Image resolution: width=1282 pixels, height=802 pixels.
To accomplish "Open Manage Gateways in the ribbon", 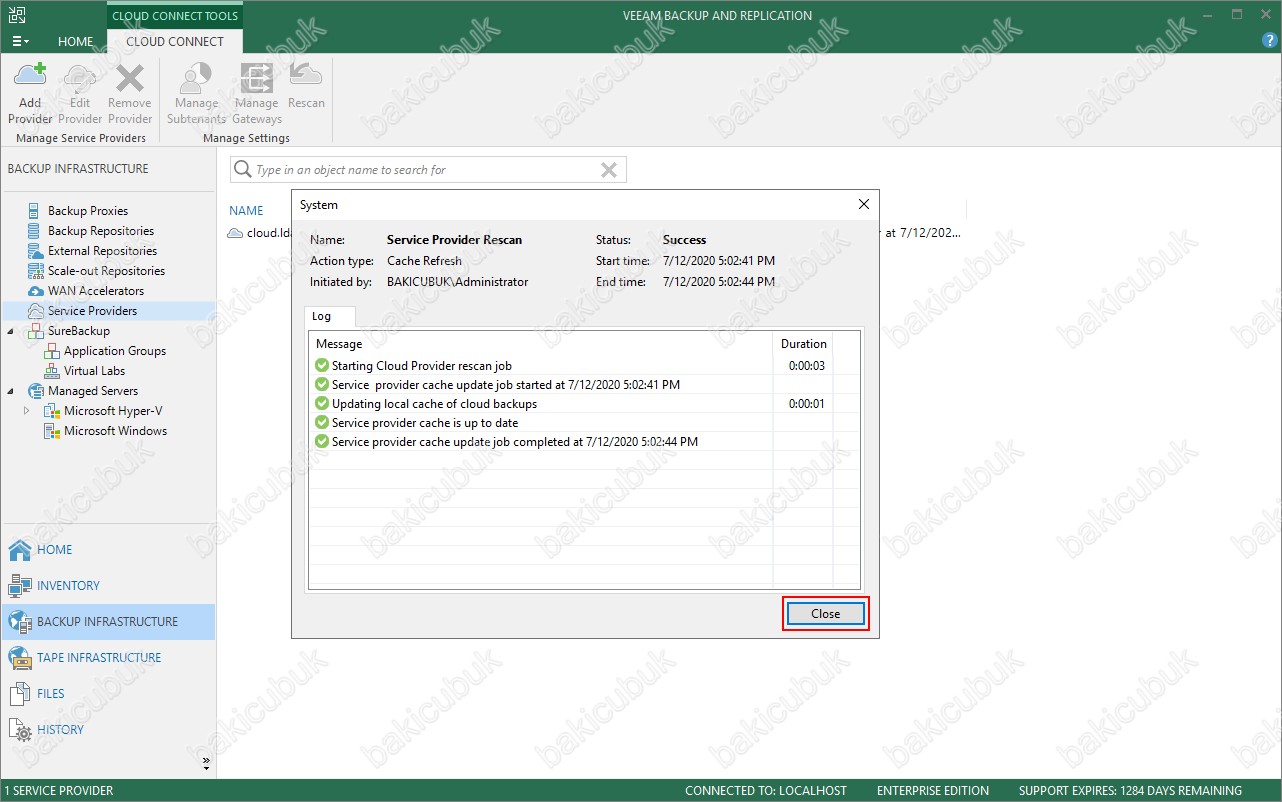I will point(256,94).
